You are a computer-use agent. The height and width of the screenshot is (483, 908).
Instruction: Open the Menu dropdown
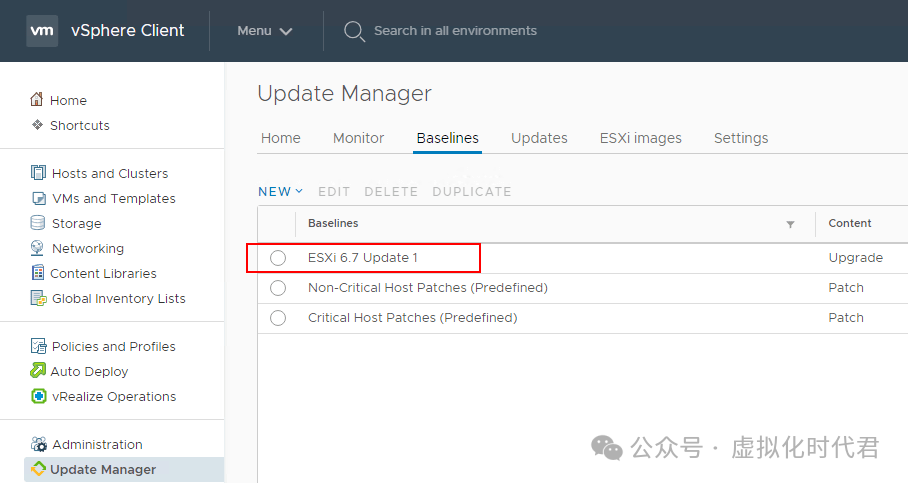(265, 31)
